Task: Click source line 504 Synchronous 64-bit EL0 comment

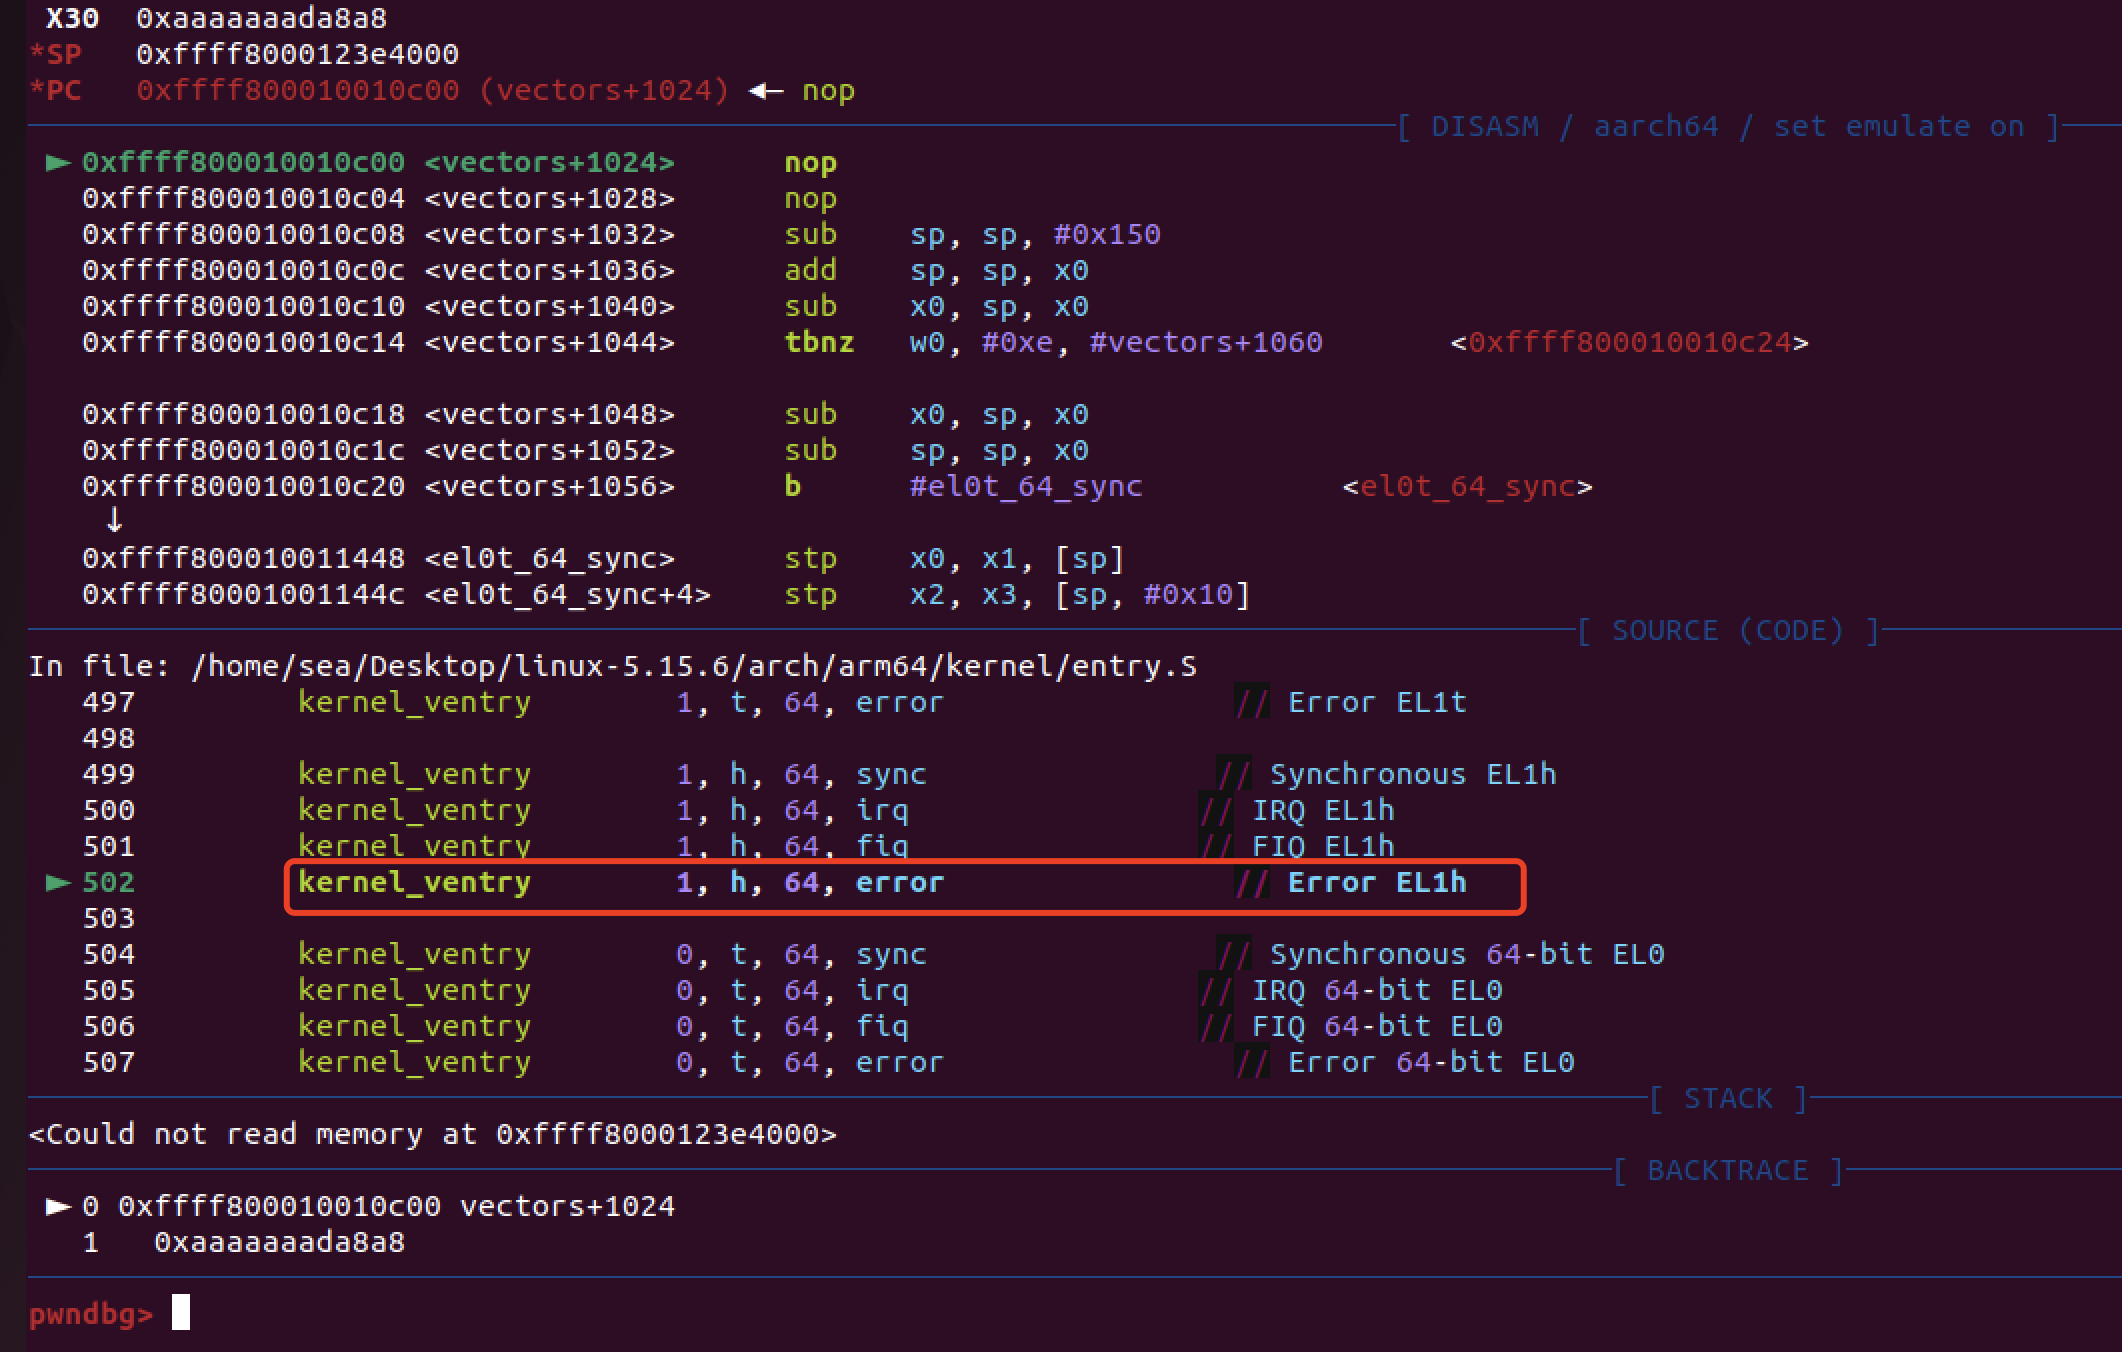Action: click(1466, 955)
